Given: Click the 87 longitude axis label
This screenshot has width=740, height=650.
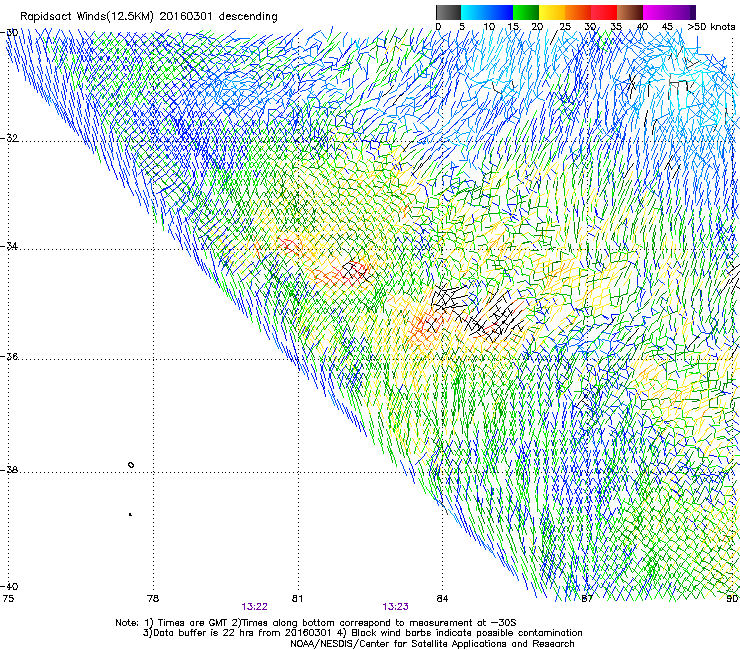Looking at the screenshot, I should pos(587,599).
